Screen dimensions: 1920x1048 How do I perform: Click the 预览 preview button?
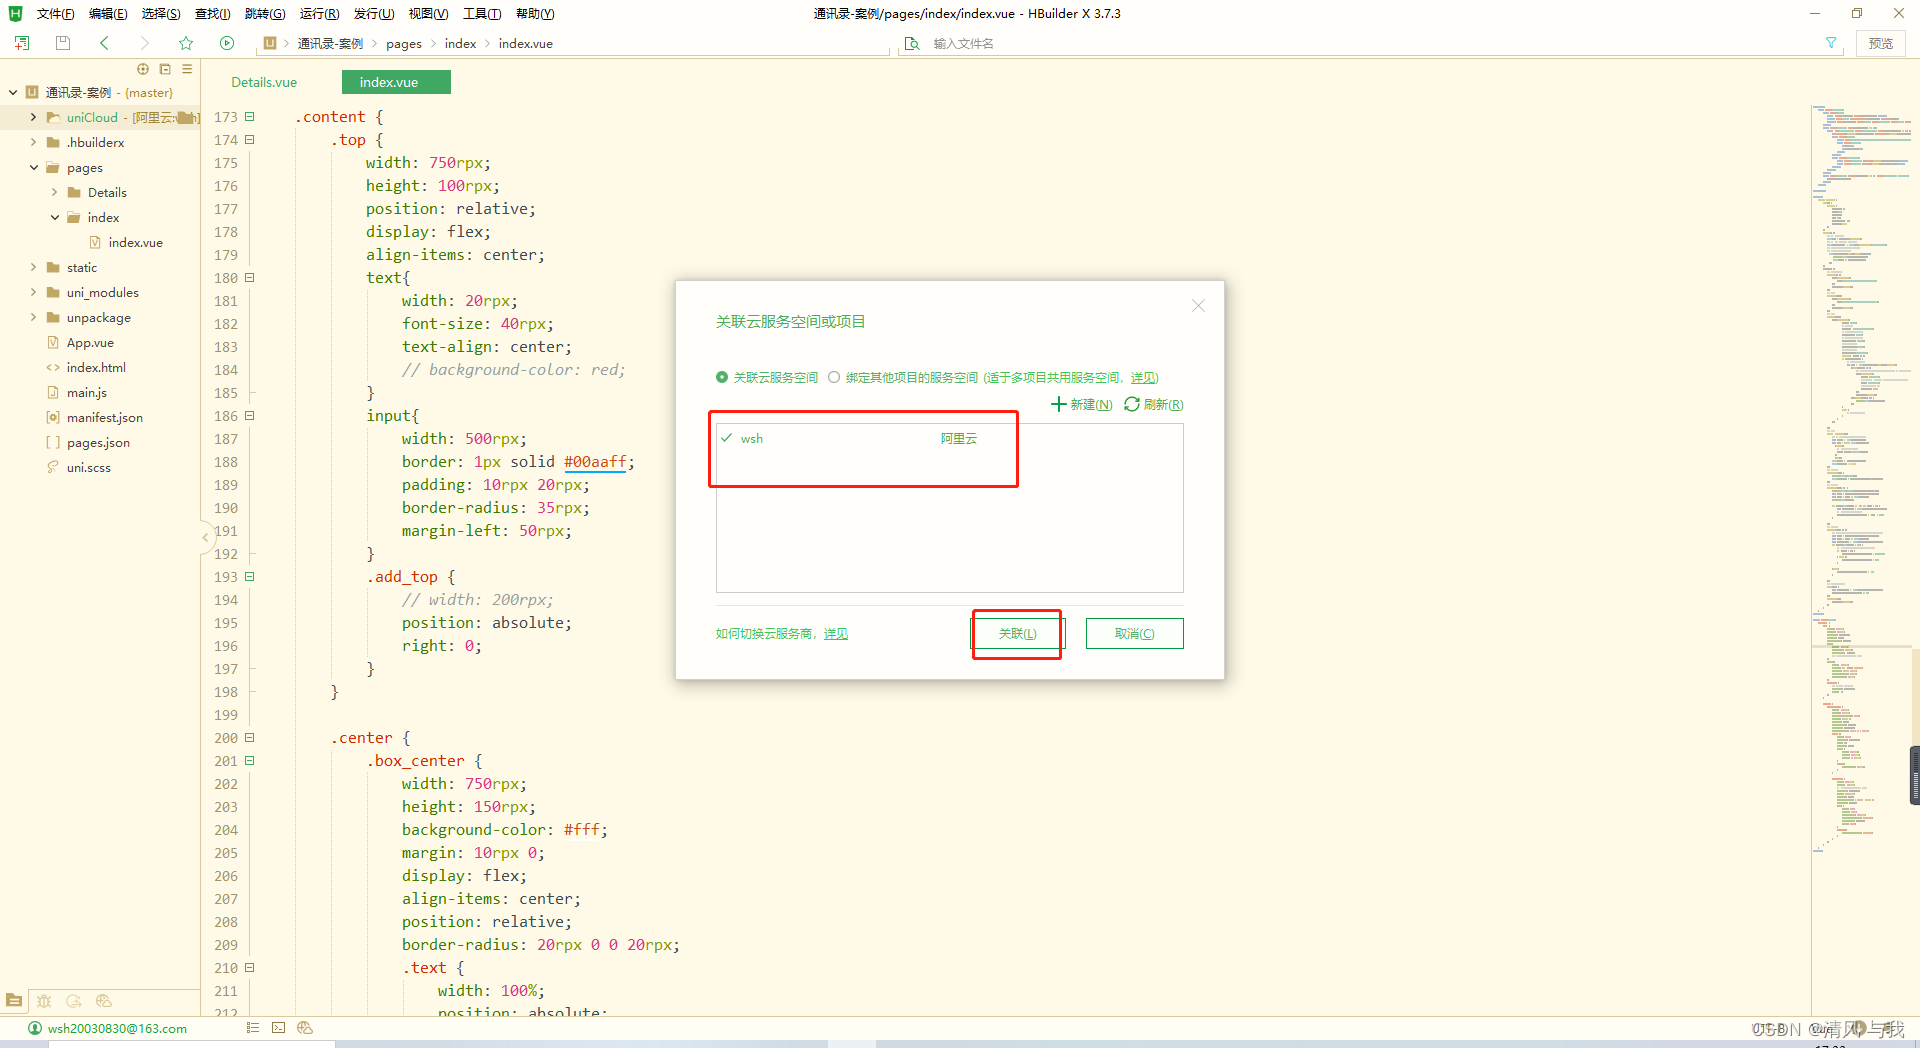tap(1880, 43)
